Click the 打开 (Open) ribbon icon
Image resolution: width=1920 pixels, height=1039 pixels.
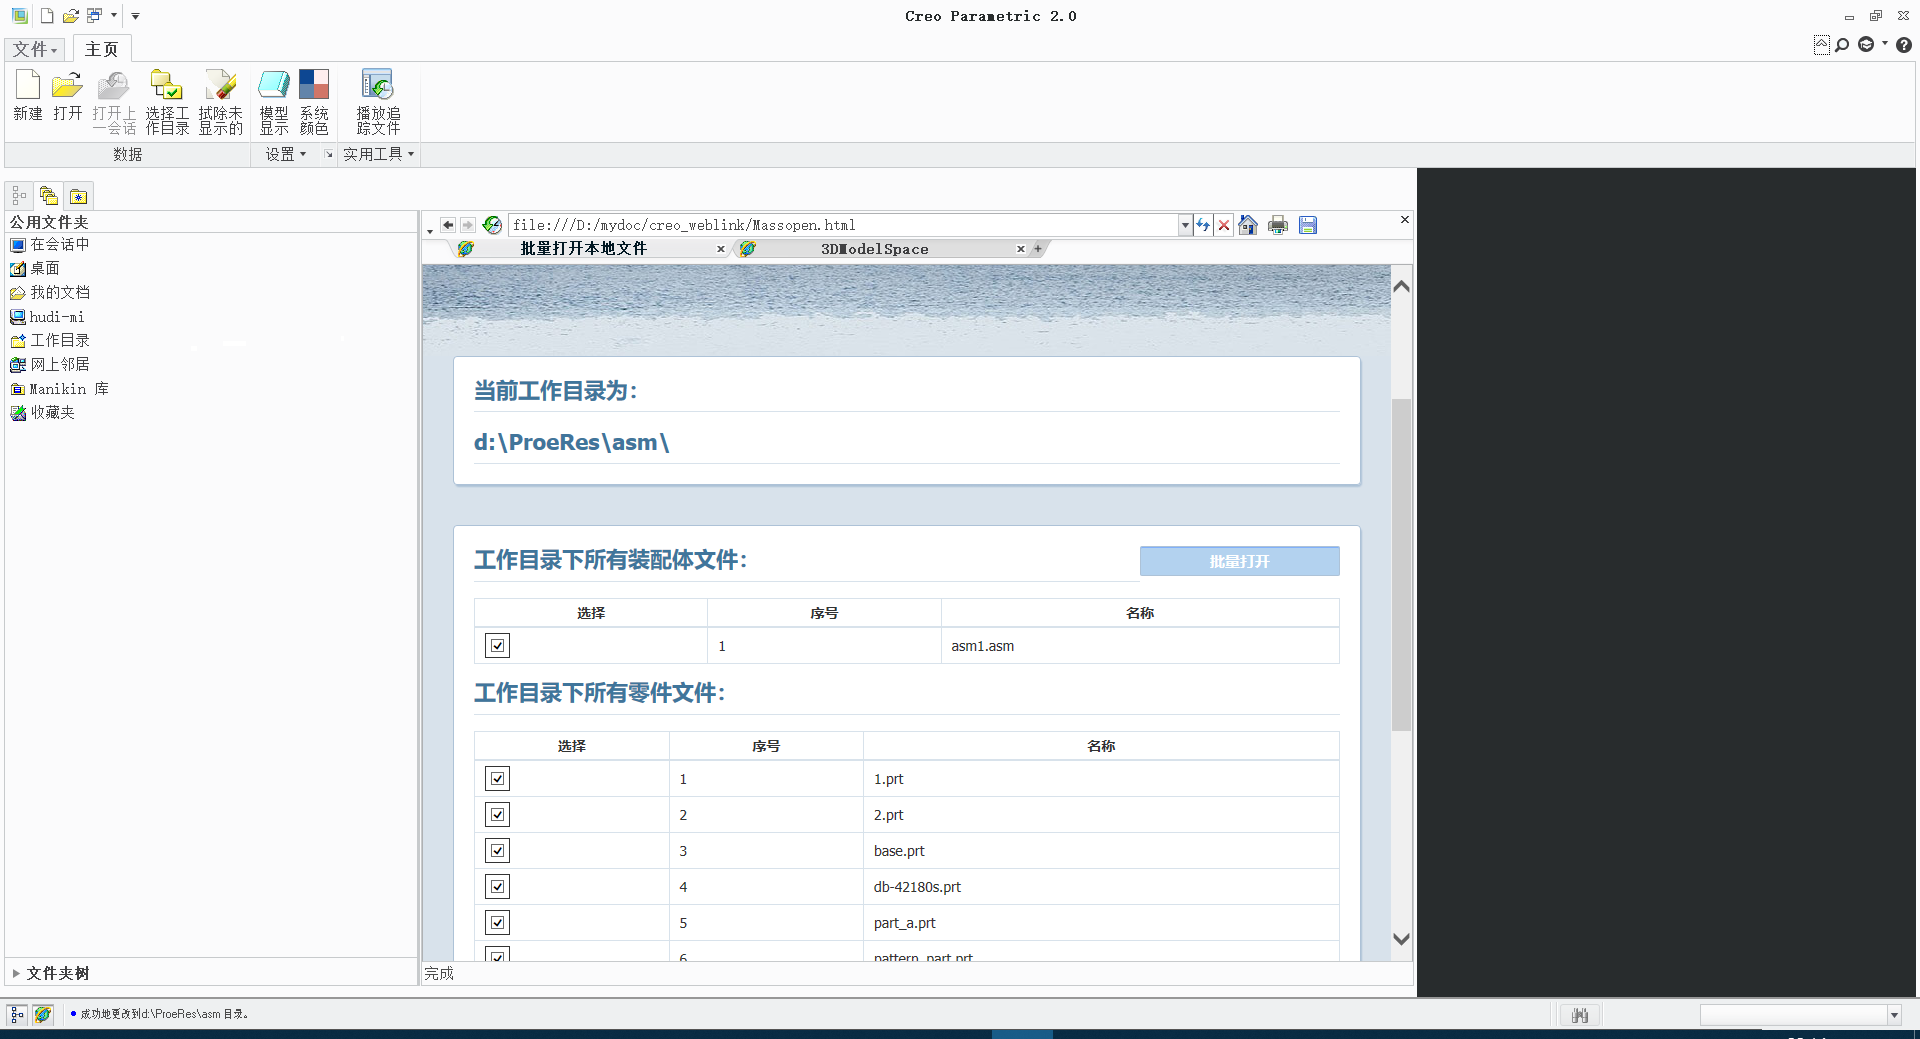pyautogui.click(x=67, y=97)
